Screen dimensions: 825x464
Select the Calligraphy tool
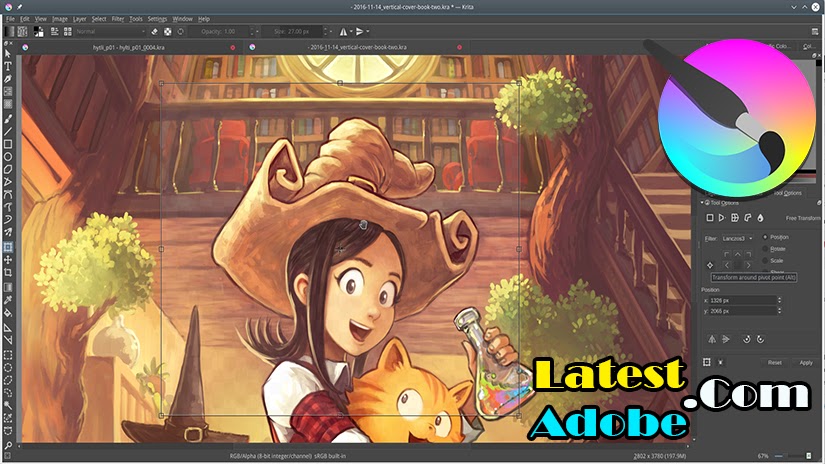pos(8,79)
